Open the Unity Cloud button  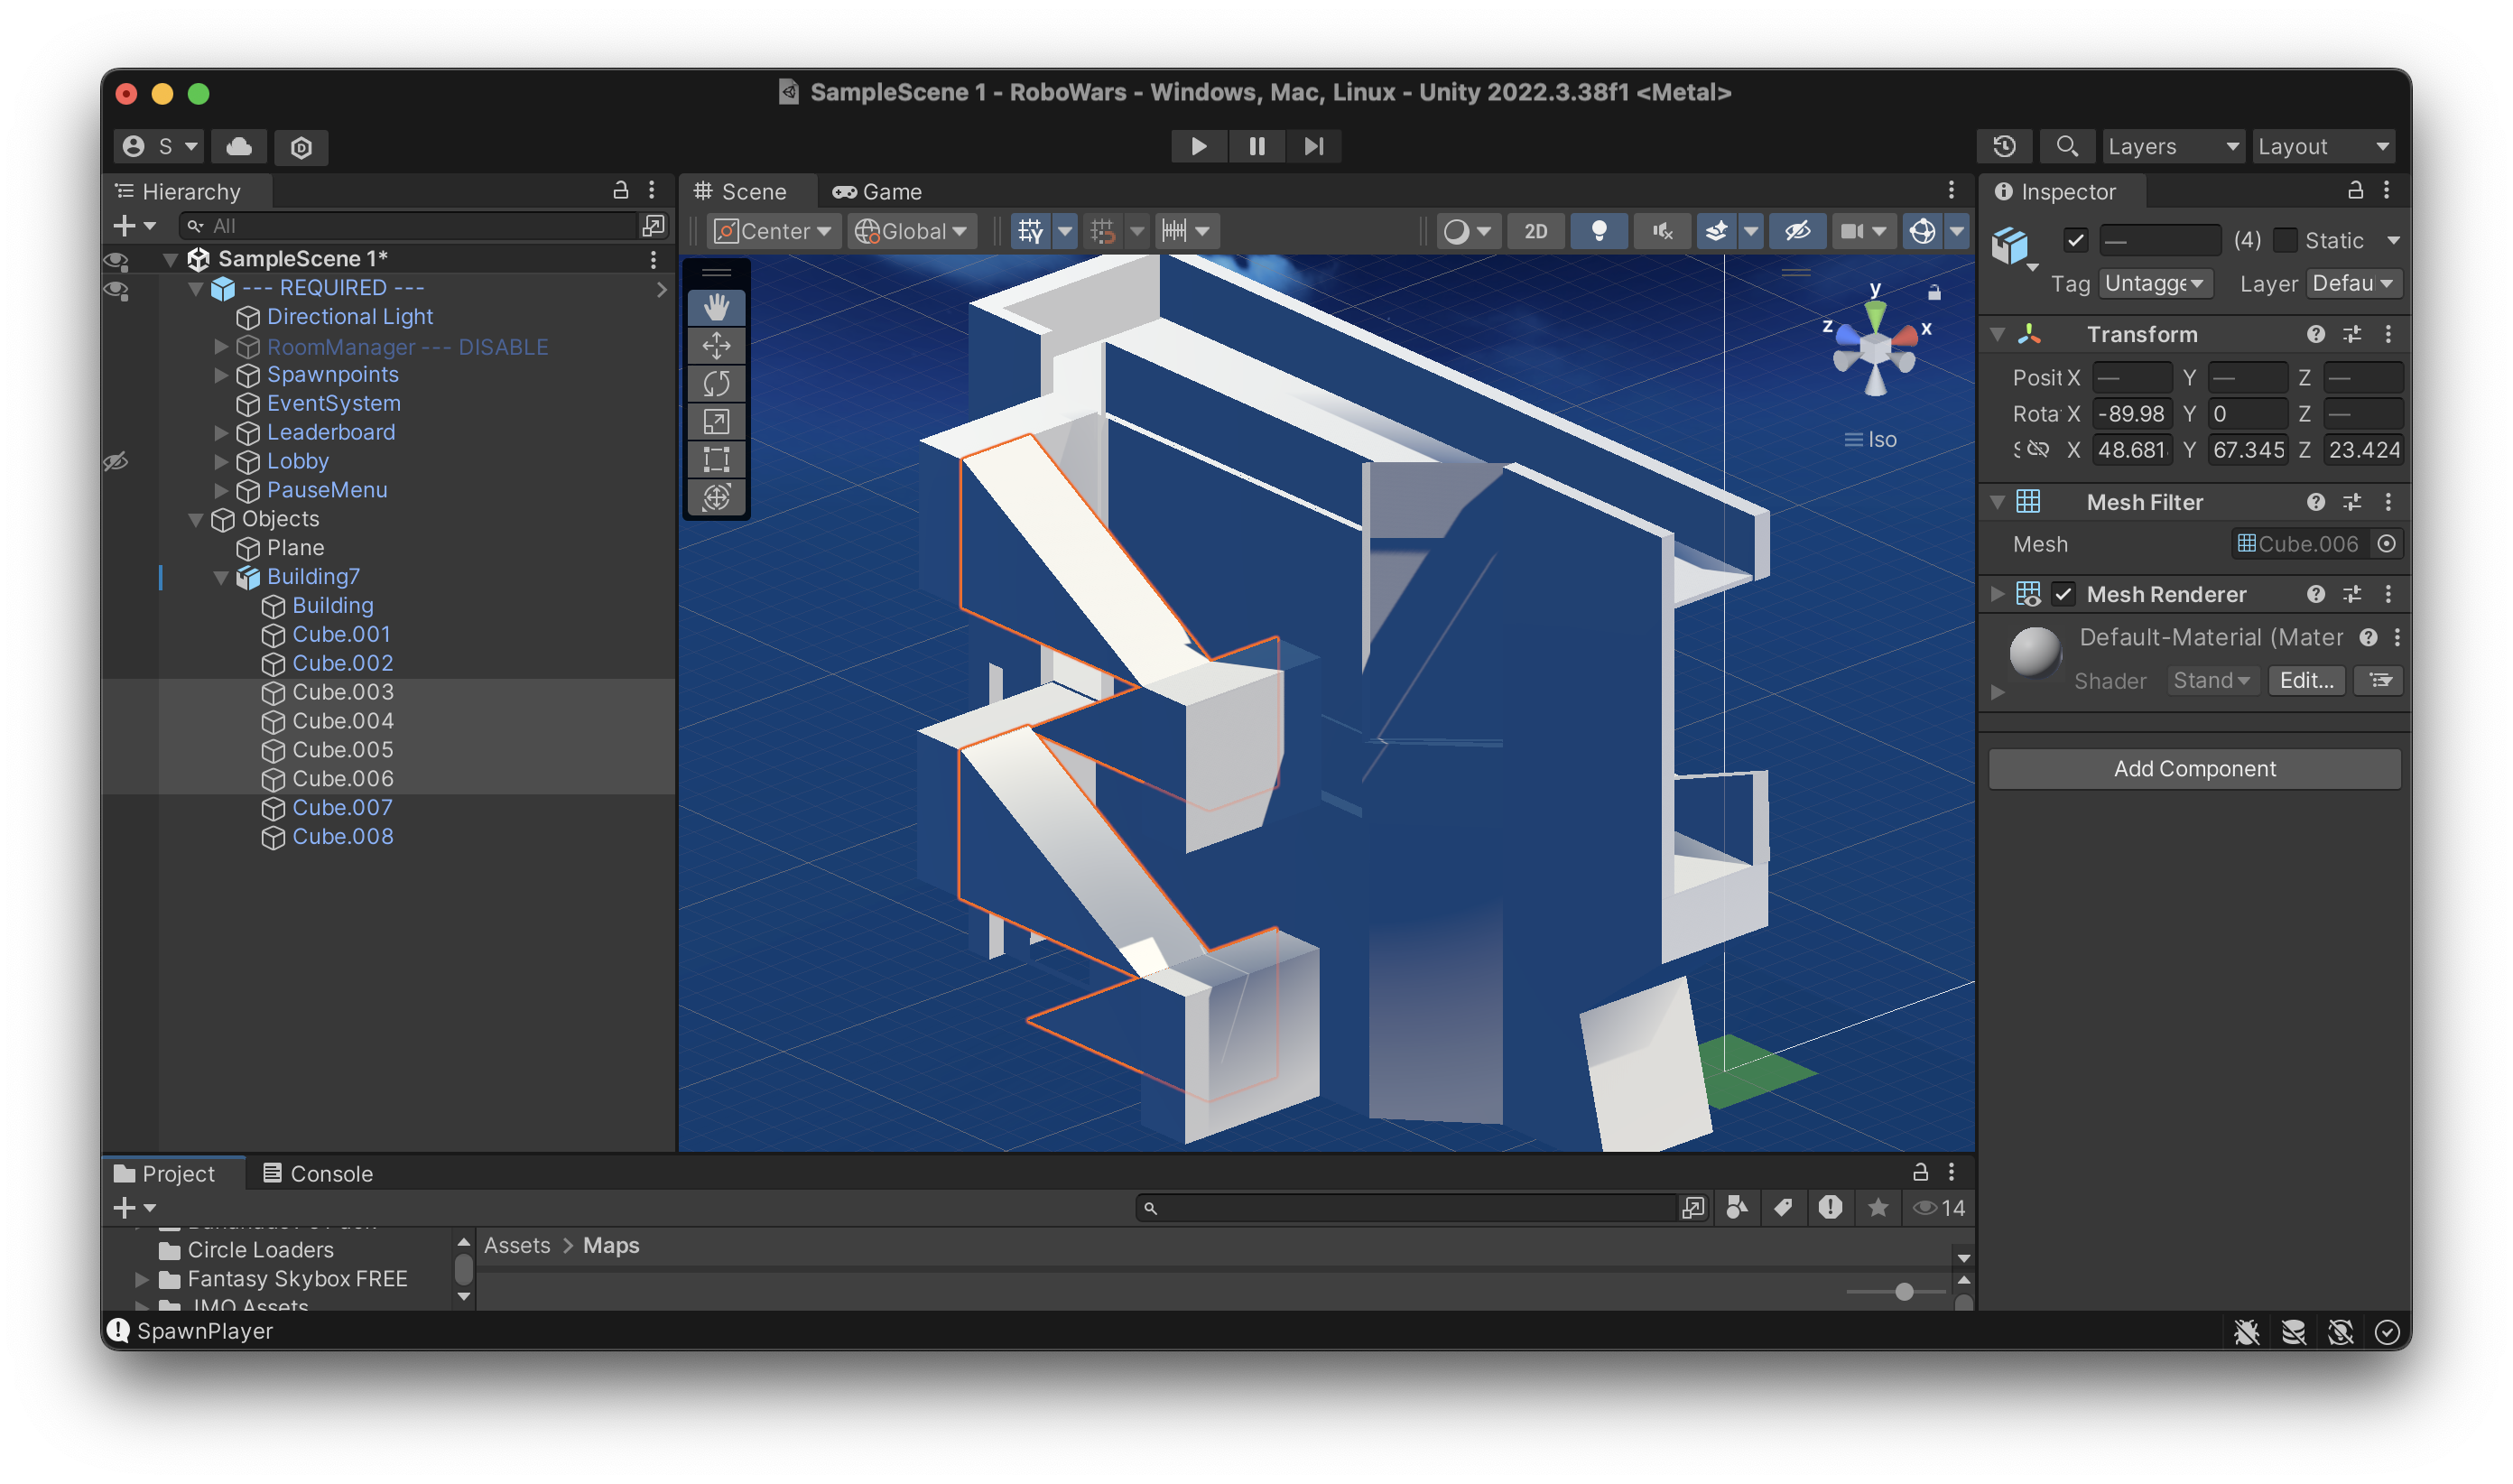coord(239,147)
